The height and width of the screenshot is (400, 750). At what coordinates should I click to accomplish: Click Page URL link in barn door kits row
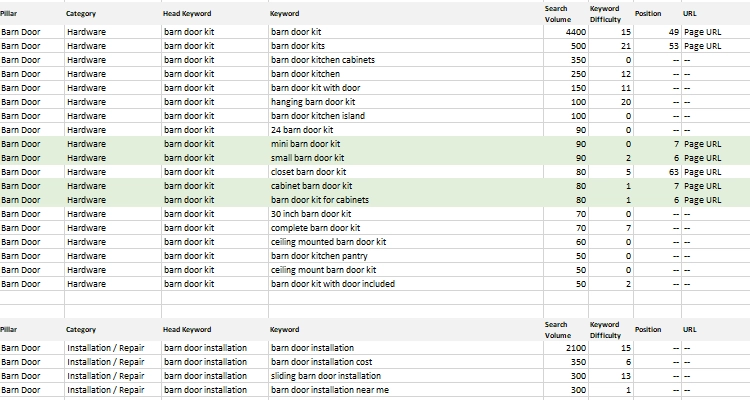[702, 46]
